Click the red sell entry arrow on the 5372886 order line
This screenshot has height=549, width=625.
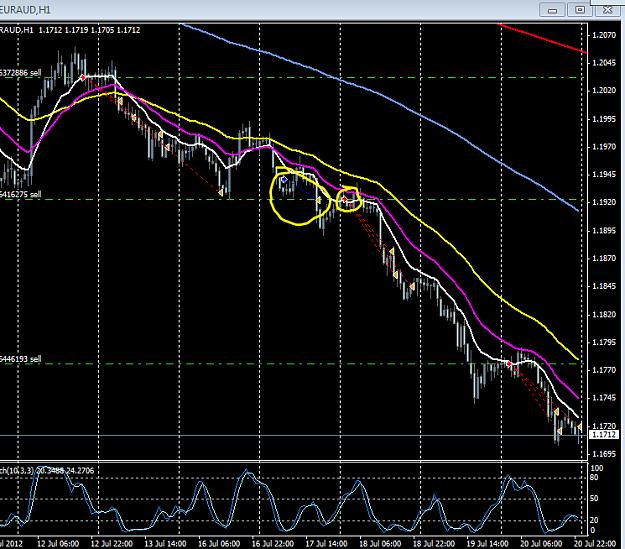[x=83, y=77]
